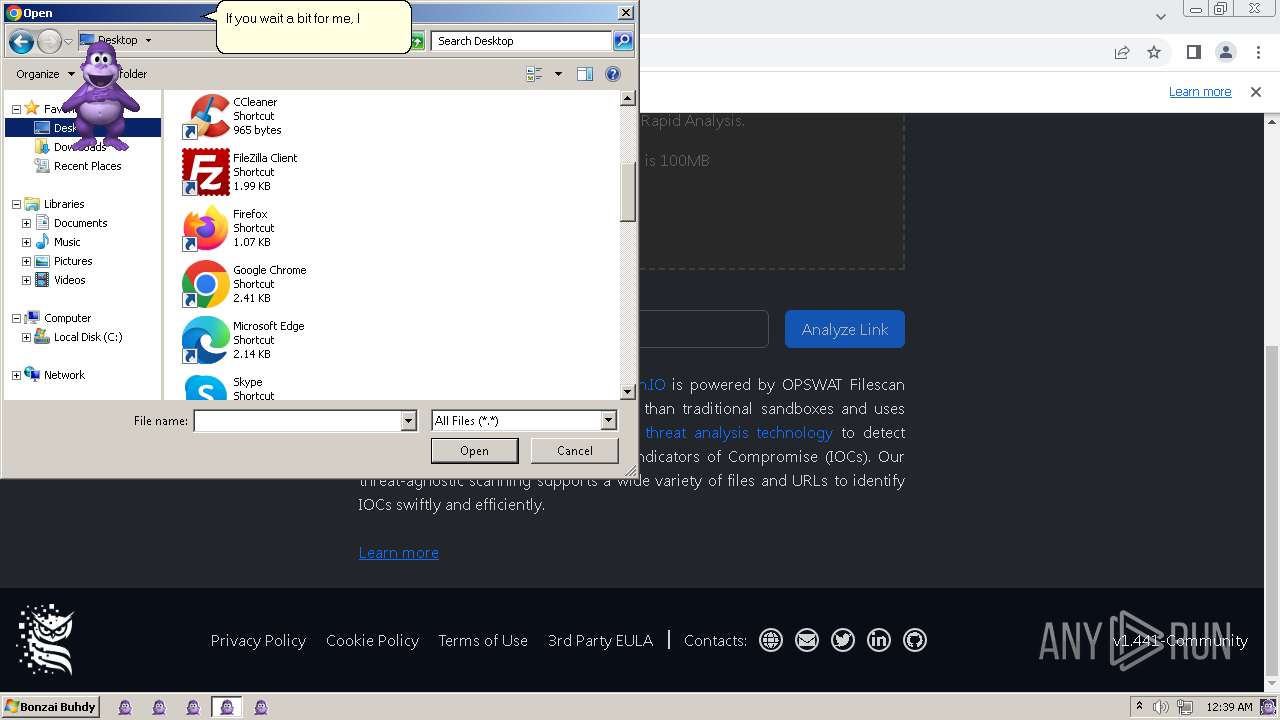Click the Analyze Link button
Screen dimensions: 1280x720
point(845,329)
